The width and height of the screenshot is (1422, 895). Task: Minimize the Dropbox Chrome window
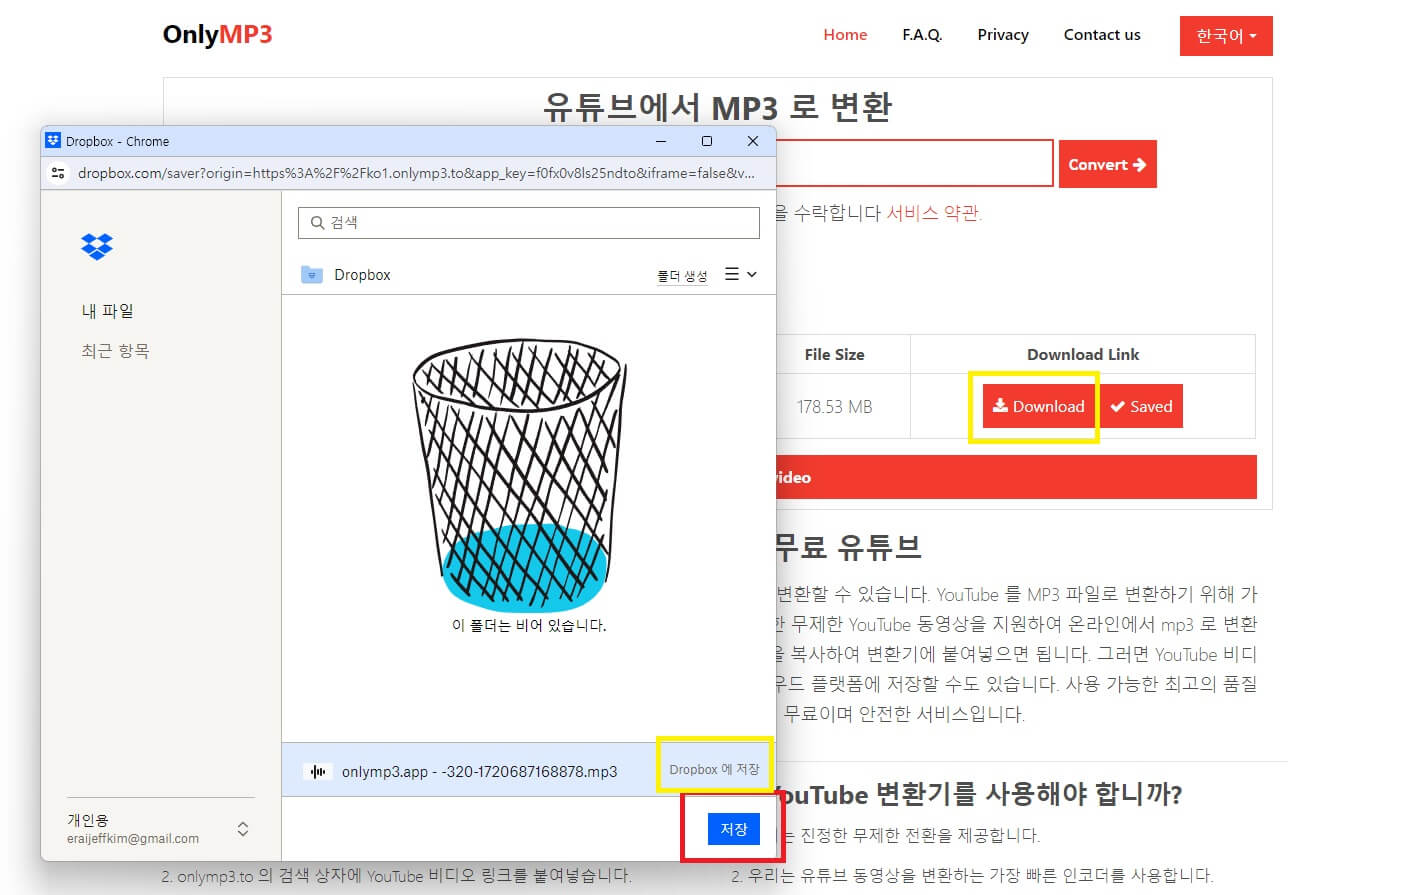tap(661, 141)
